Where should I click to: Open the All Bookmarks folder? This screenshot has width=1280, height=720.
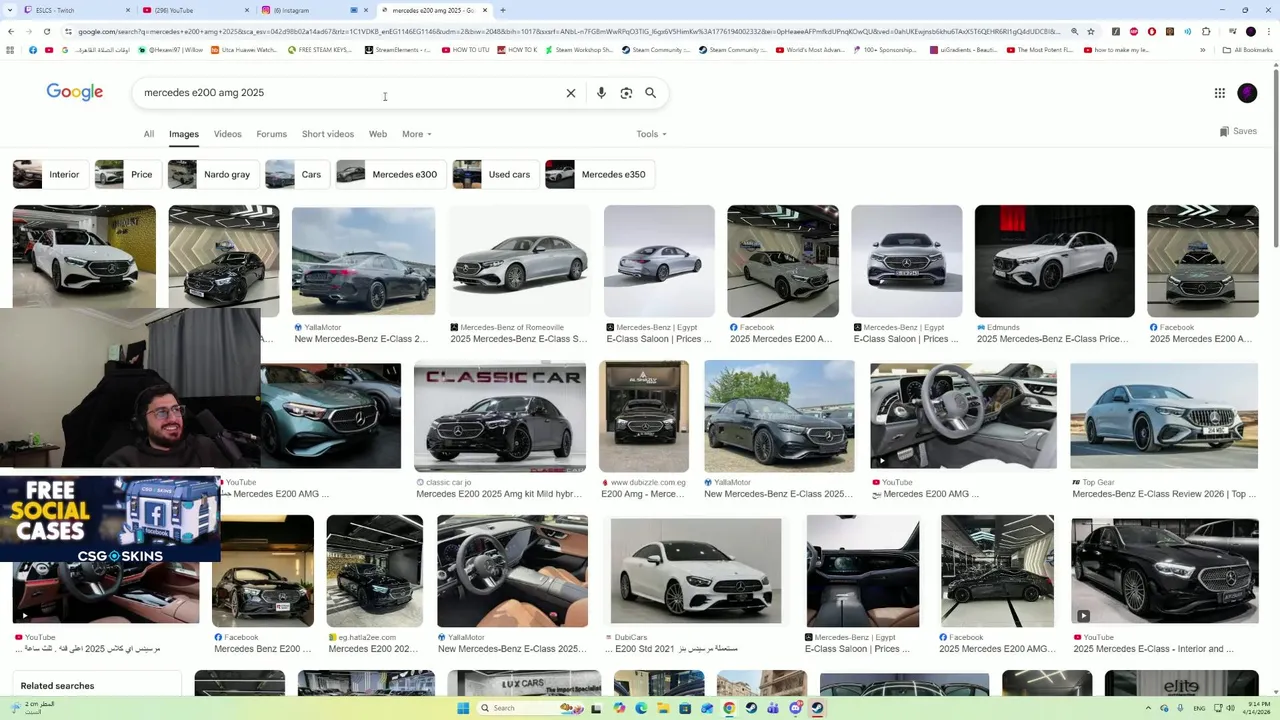pos(1246,50)
